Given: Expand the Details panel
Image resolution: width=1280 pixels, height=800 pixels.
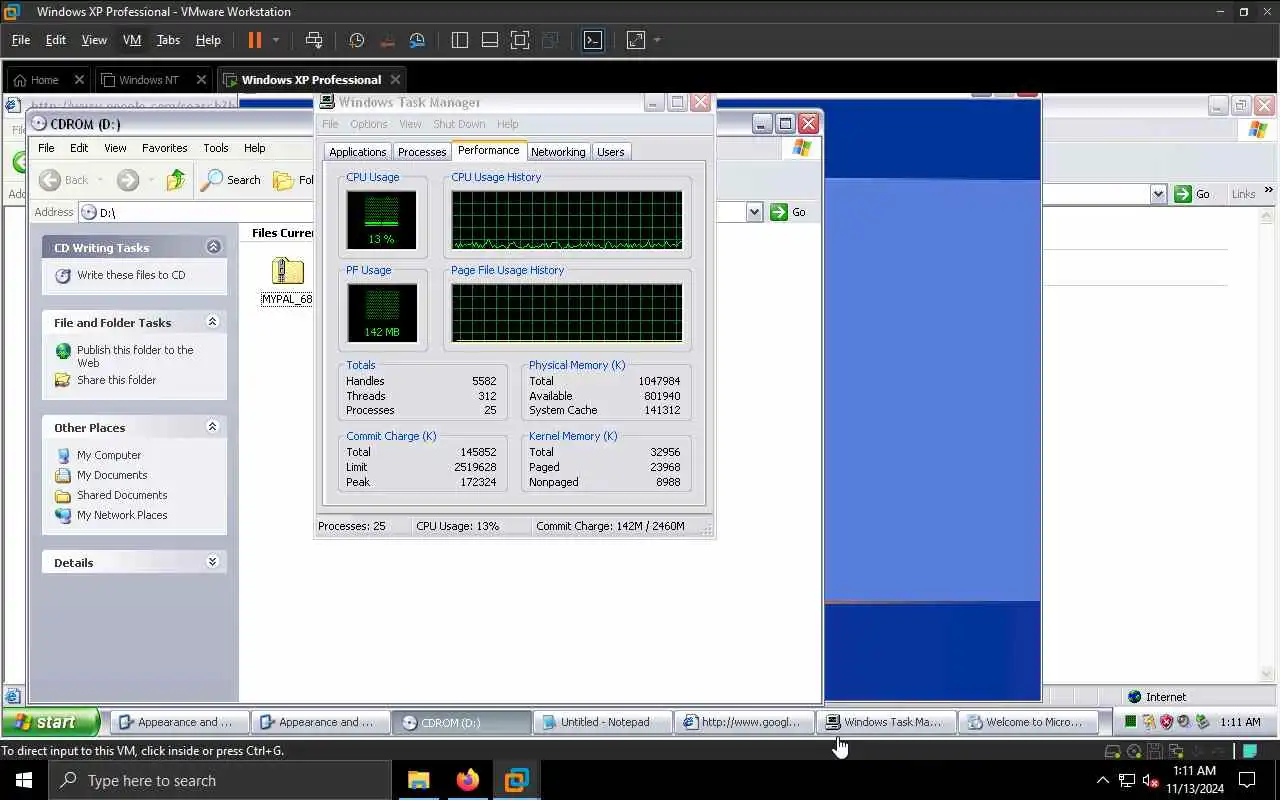Looking at the screenshot, I should [x=213, y=562].
